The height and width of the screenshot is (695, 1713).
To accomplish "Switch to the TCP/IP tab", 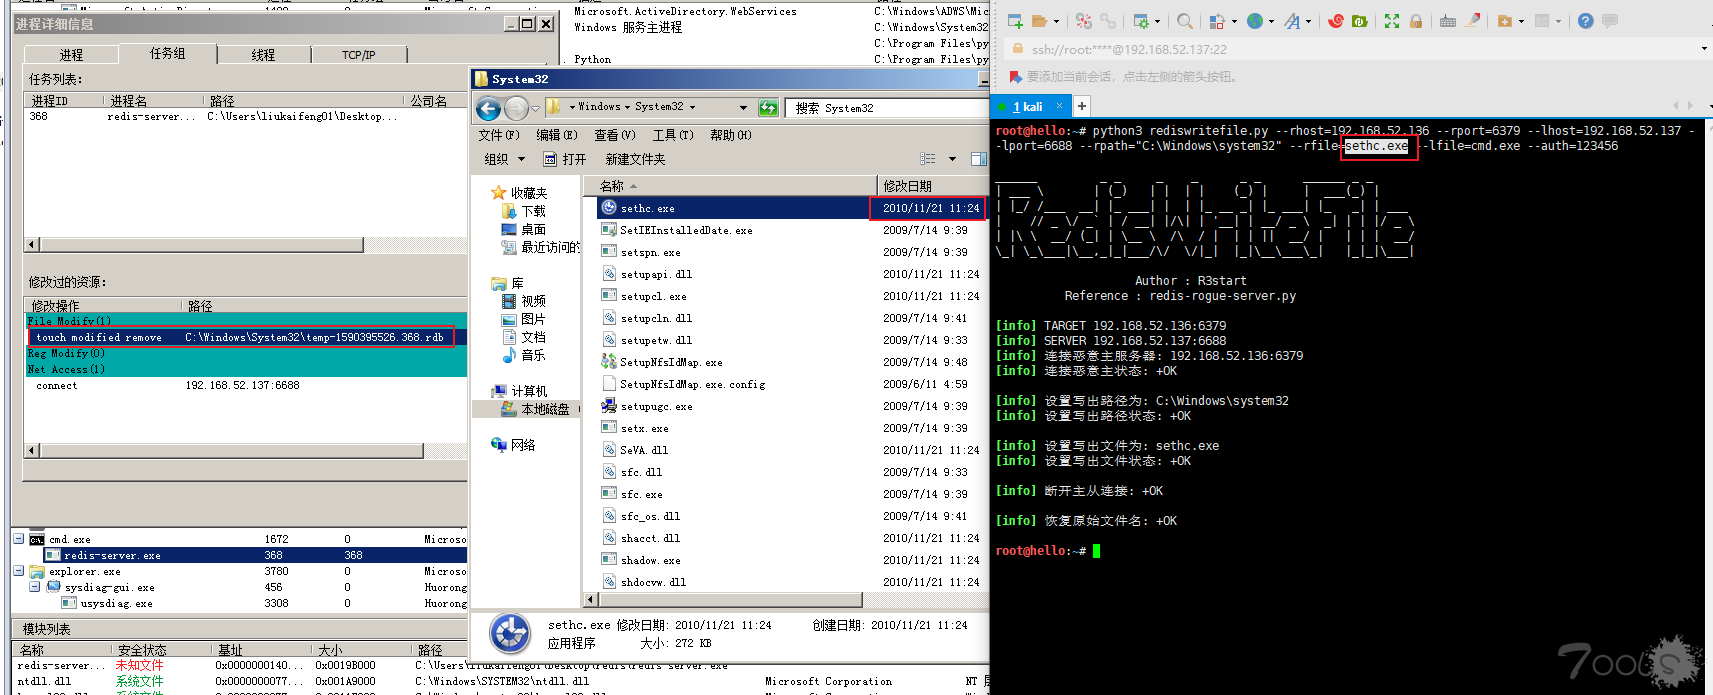I will coord(359,55).
